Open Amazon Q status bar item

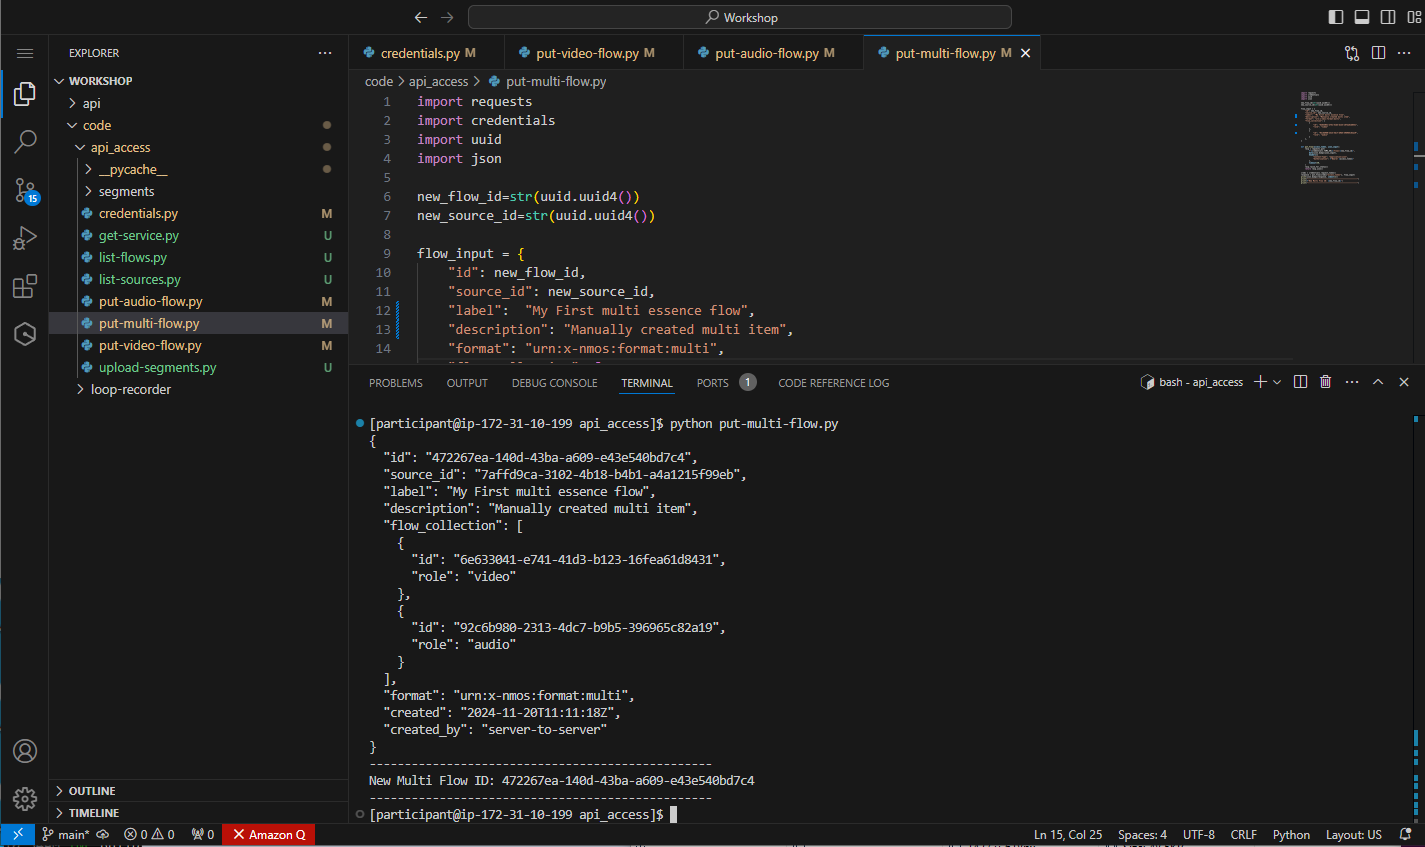[268, 834]
